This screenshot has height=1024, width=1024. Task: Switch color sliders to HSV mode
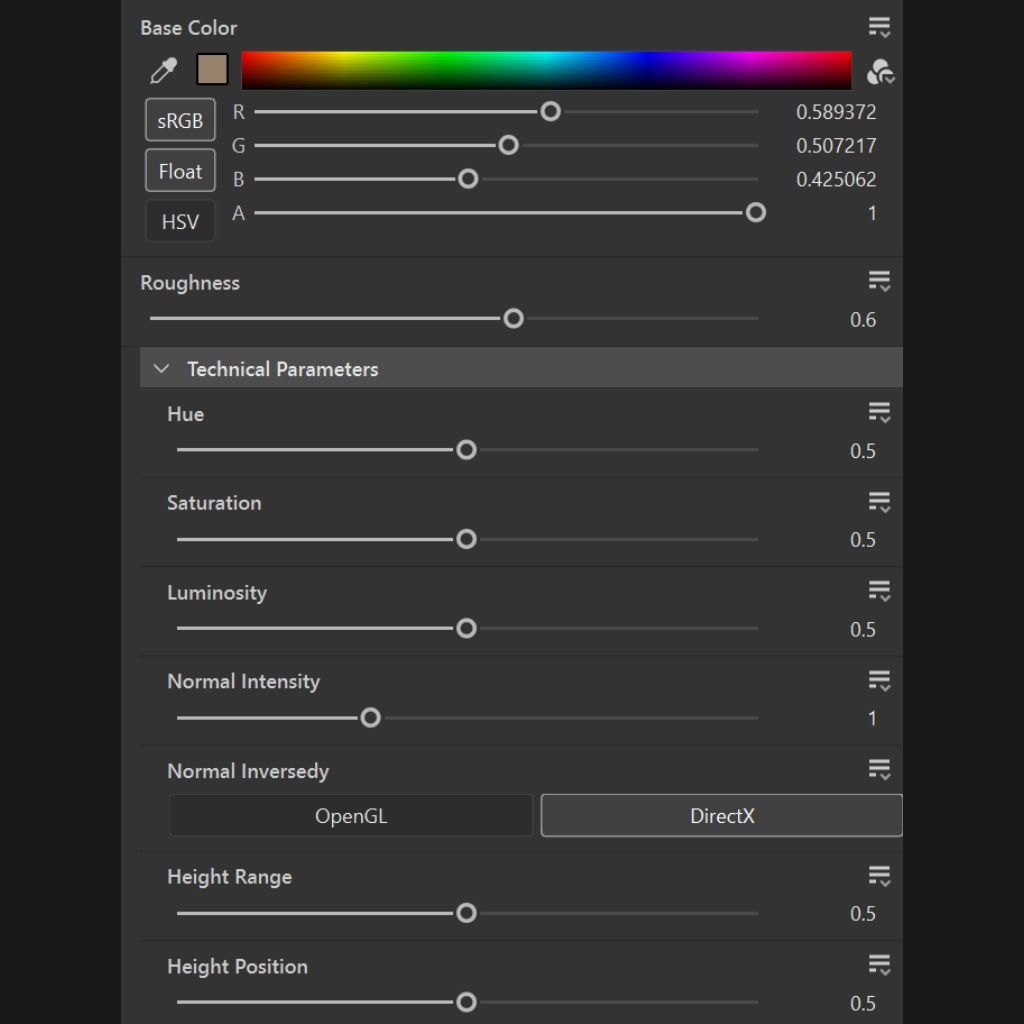[180, 221]
